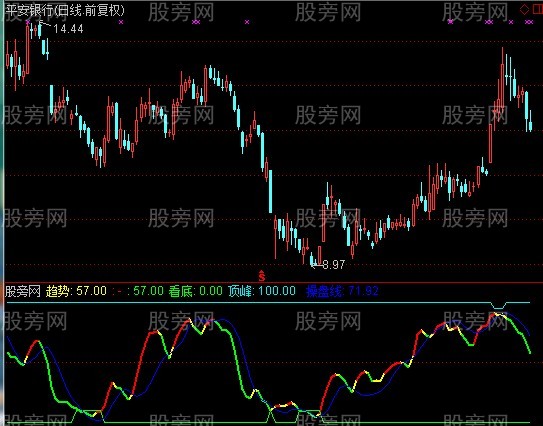
Task: Click the white 股旁网 indicator name beside 趋势
Action: click(x=22, y=291)
